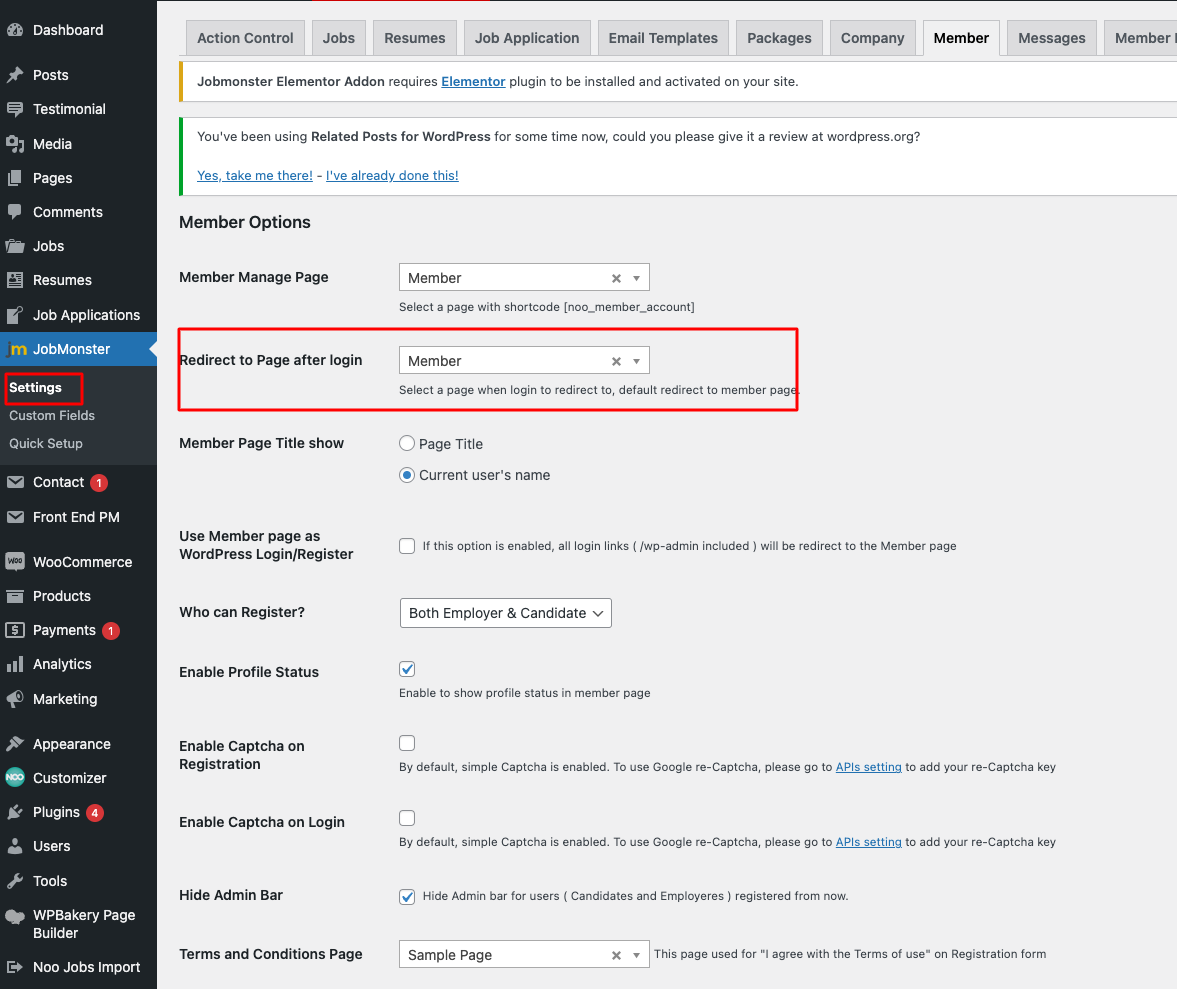Click the Contact notification badge
1177x989 pixels.
tap(99, 482)
